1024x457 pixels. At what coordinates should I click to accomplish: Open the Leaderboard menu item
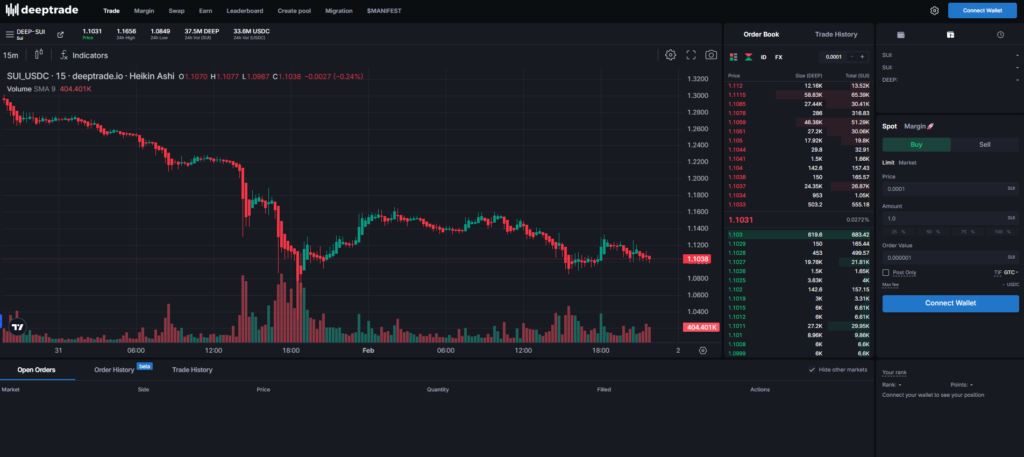pos(245,10)
